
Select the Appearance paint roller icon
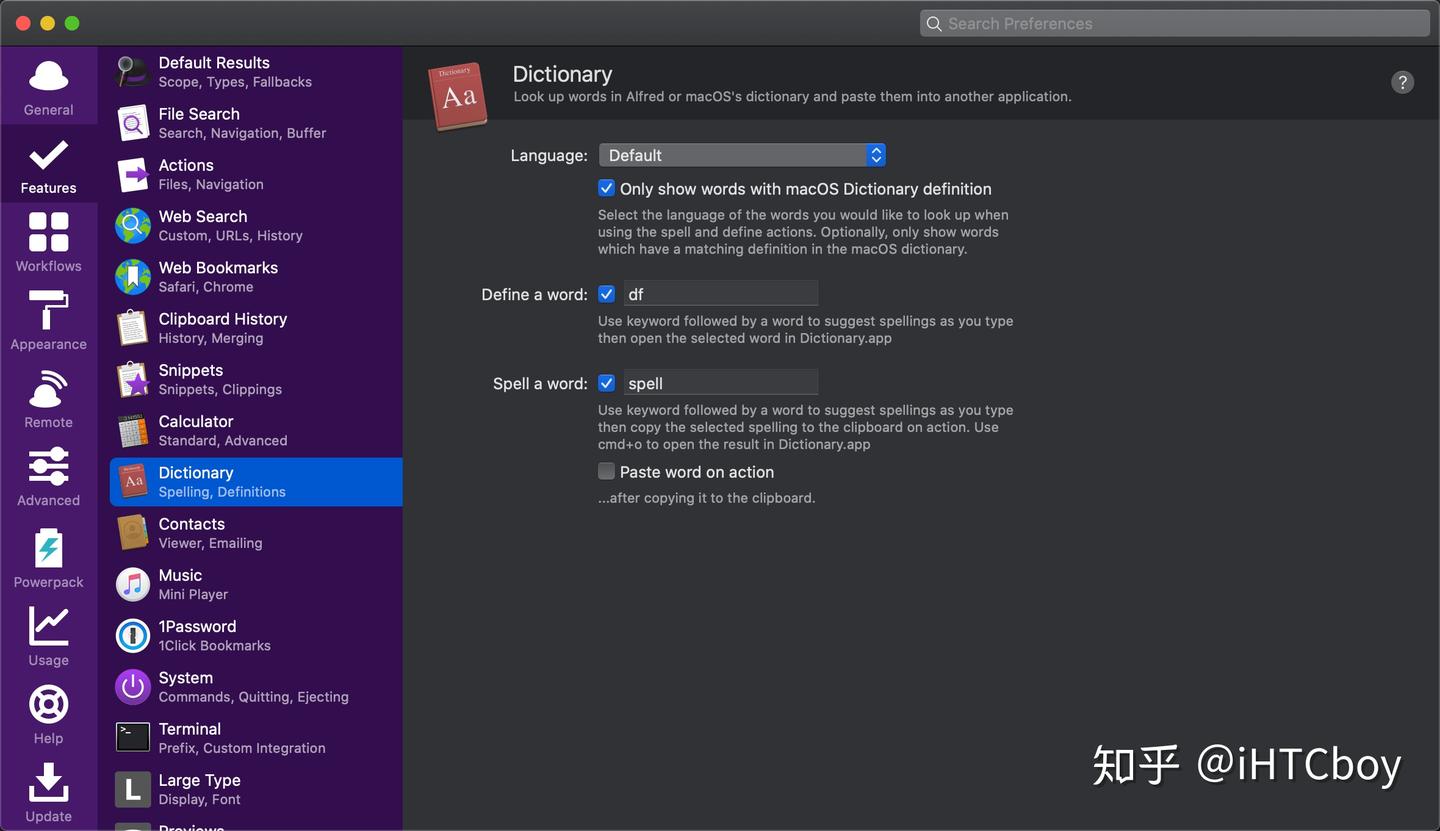[48, 310]
